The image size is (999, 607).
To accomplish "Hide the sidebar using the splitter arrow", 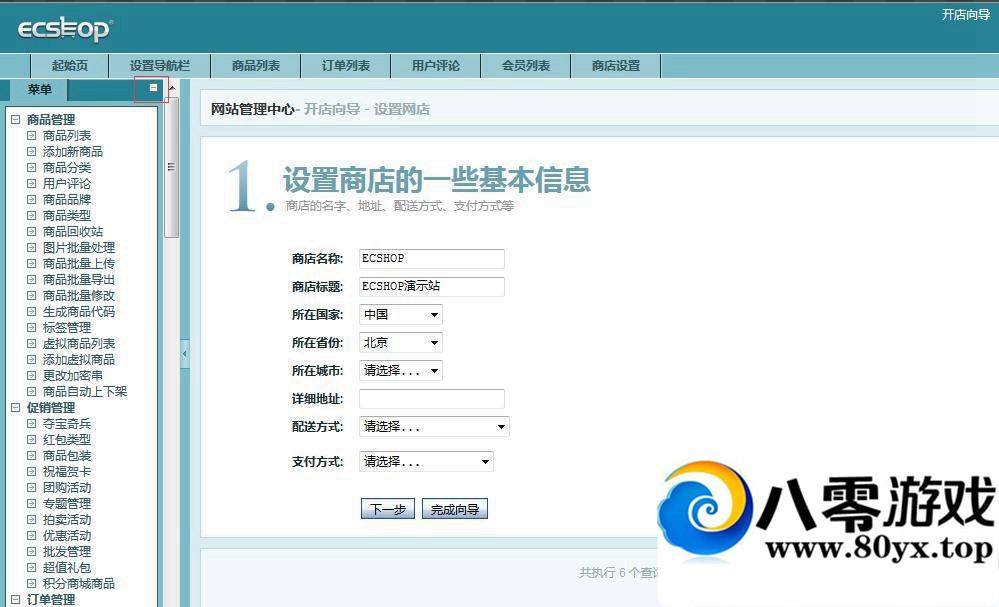I will (184, 353).
